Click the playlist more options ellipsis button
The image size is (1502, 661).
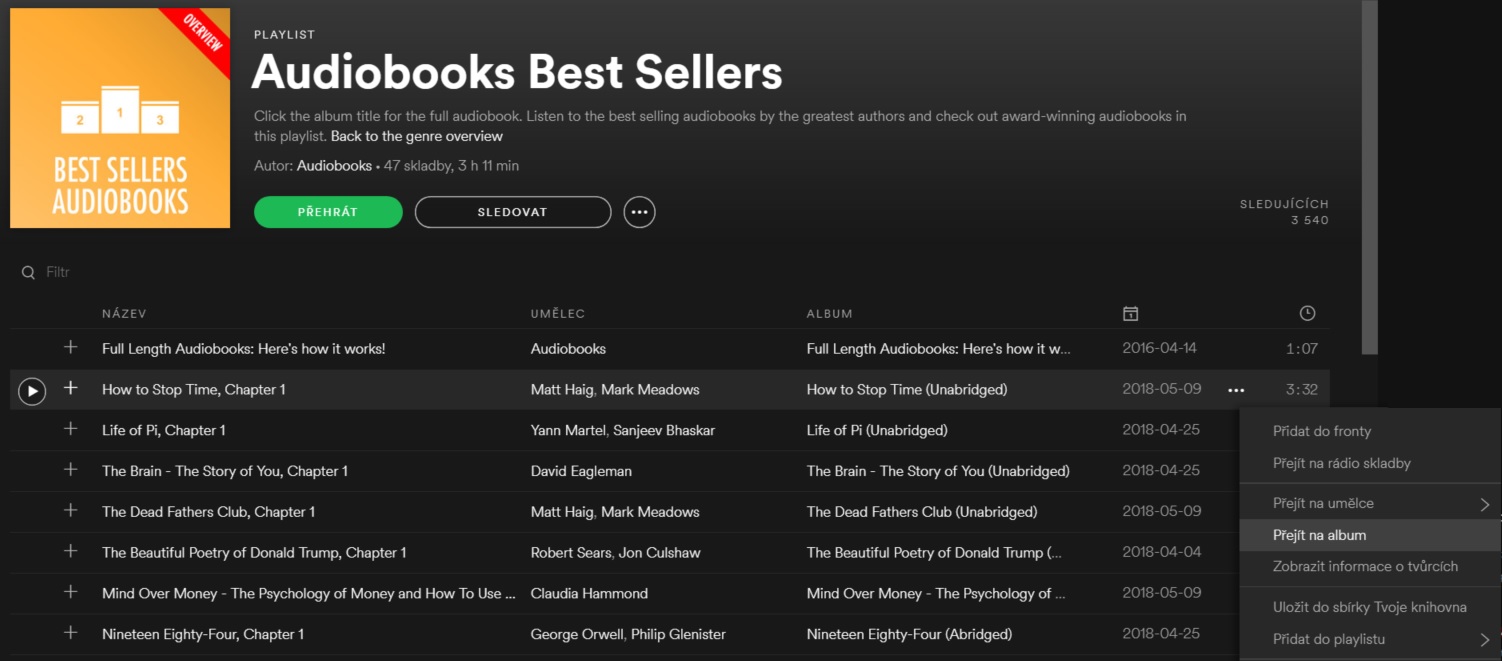[x=639, y=212]
